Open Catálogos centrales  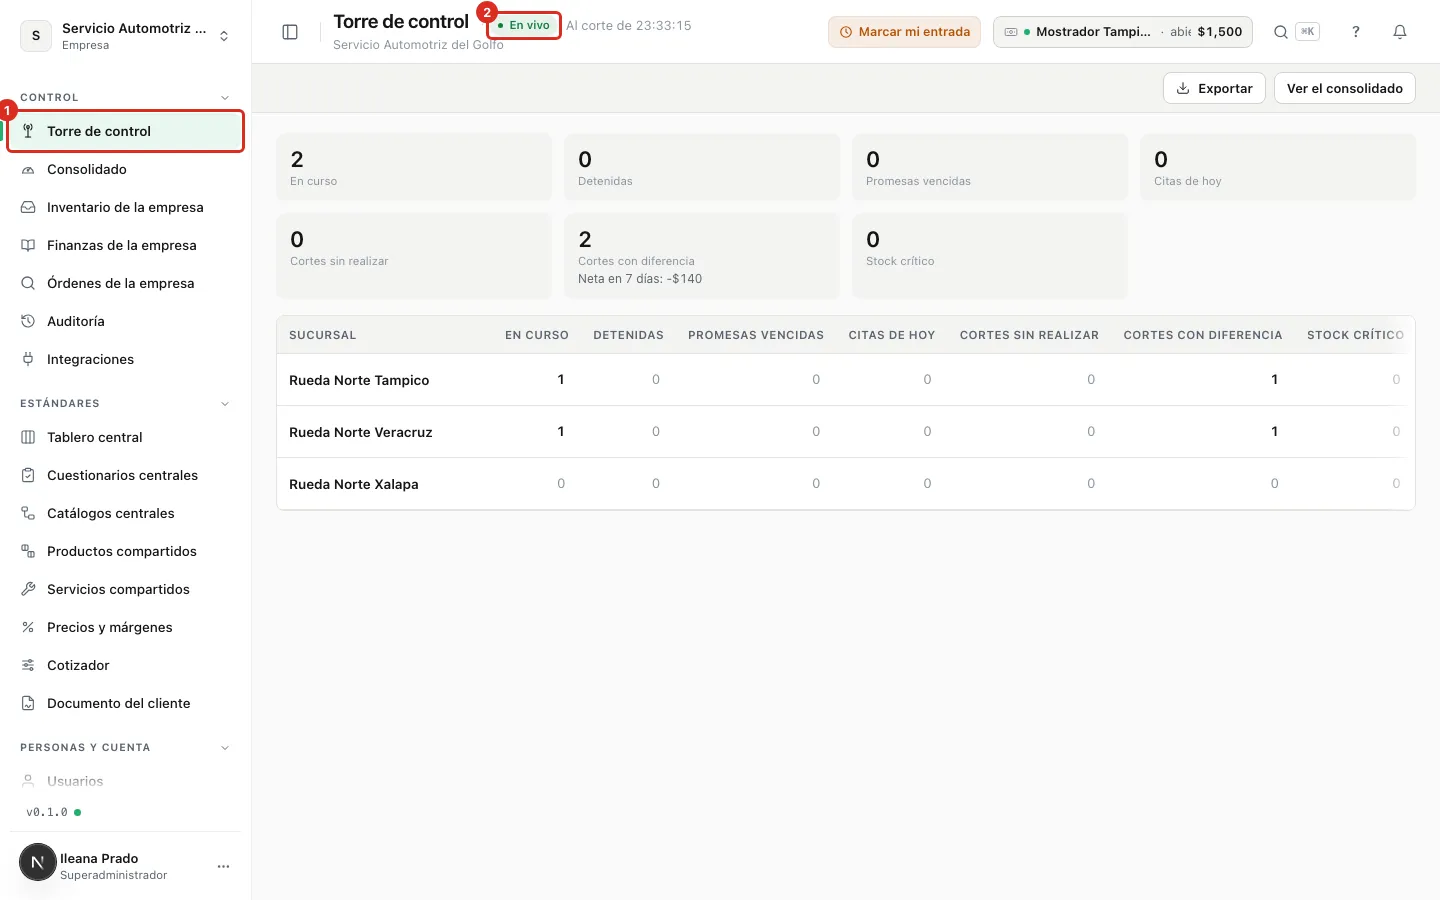pyautogui.click(x=125, y=513)
